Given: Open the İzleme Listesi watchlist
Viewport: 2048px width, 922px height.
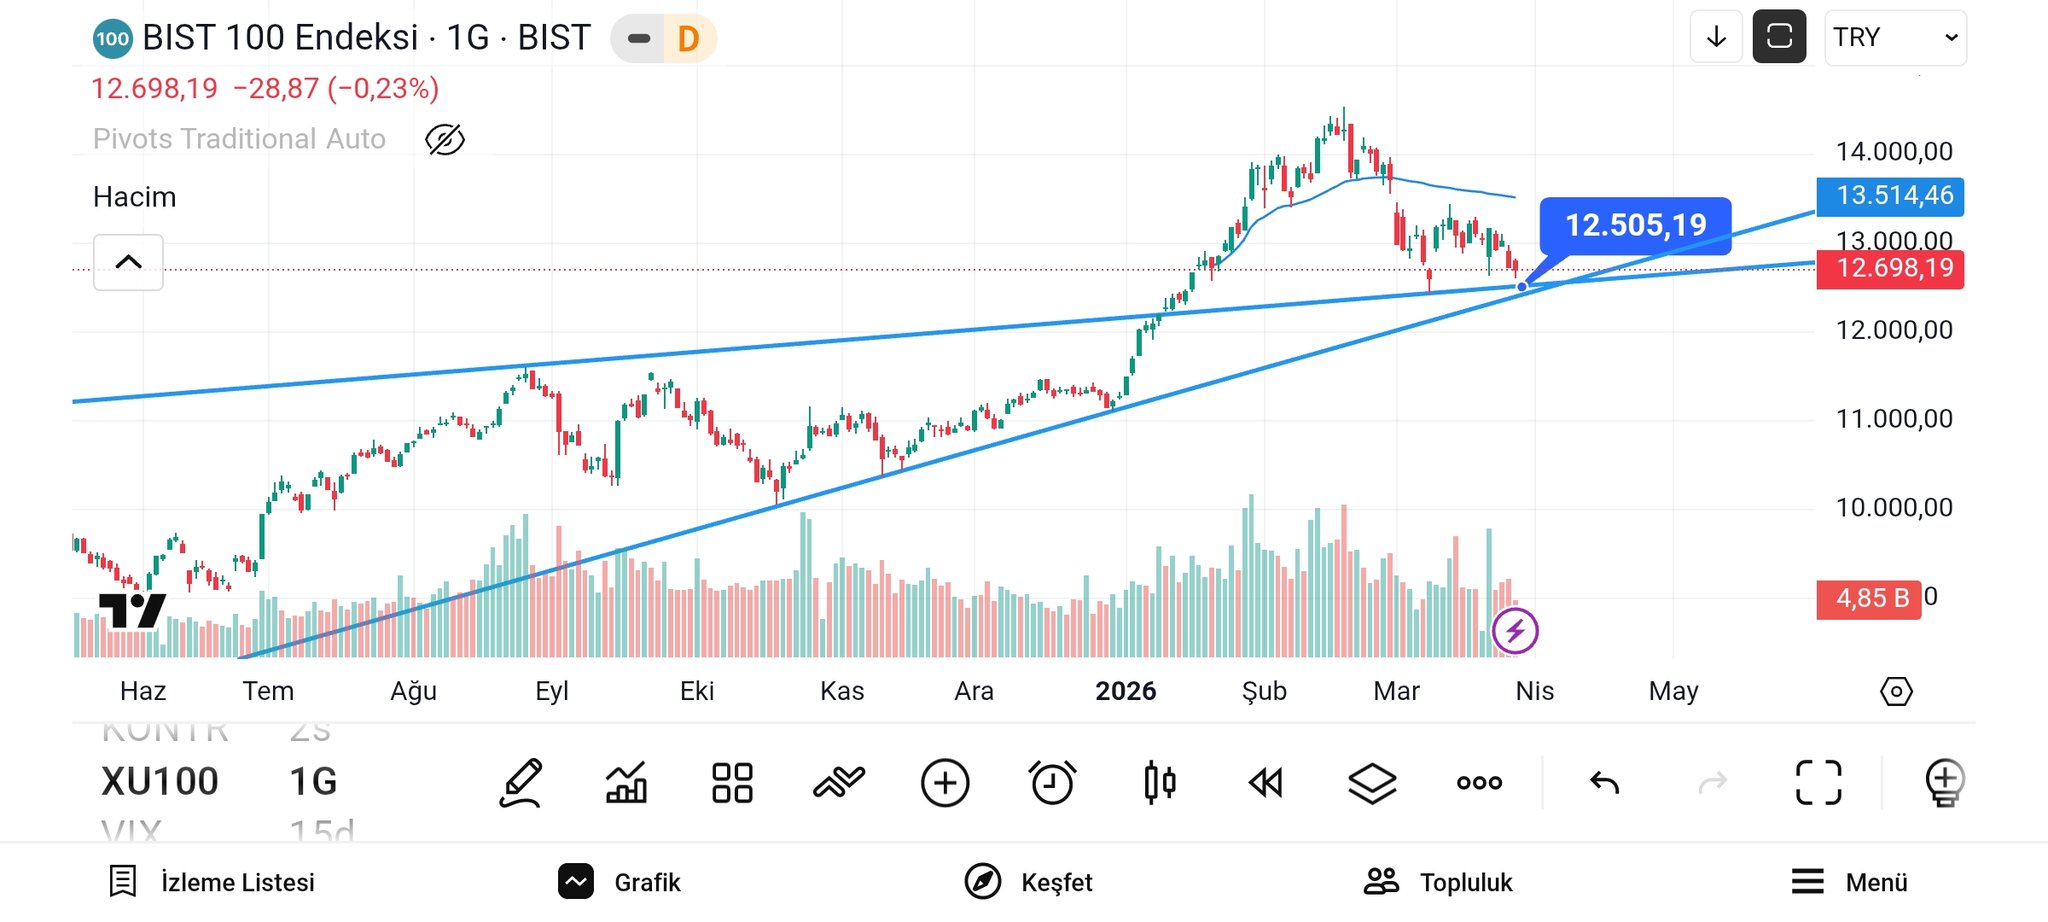Looking at the screenshot, I should [x=212, y=882].
